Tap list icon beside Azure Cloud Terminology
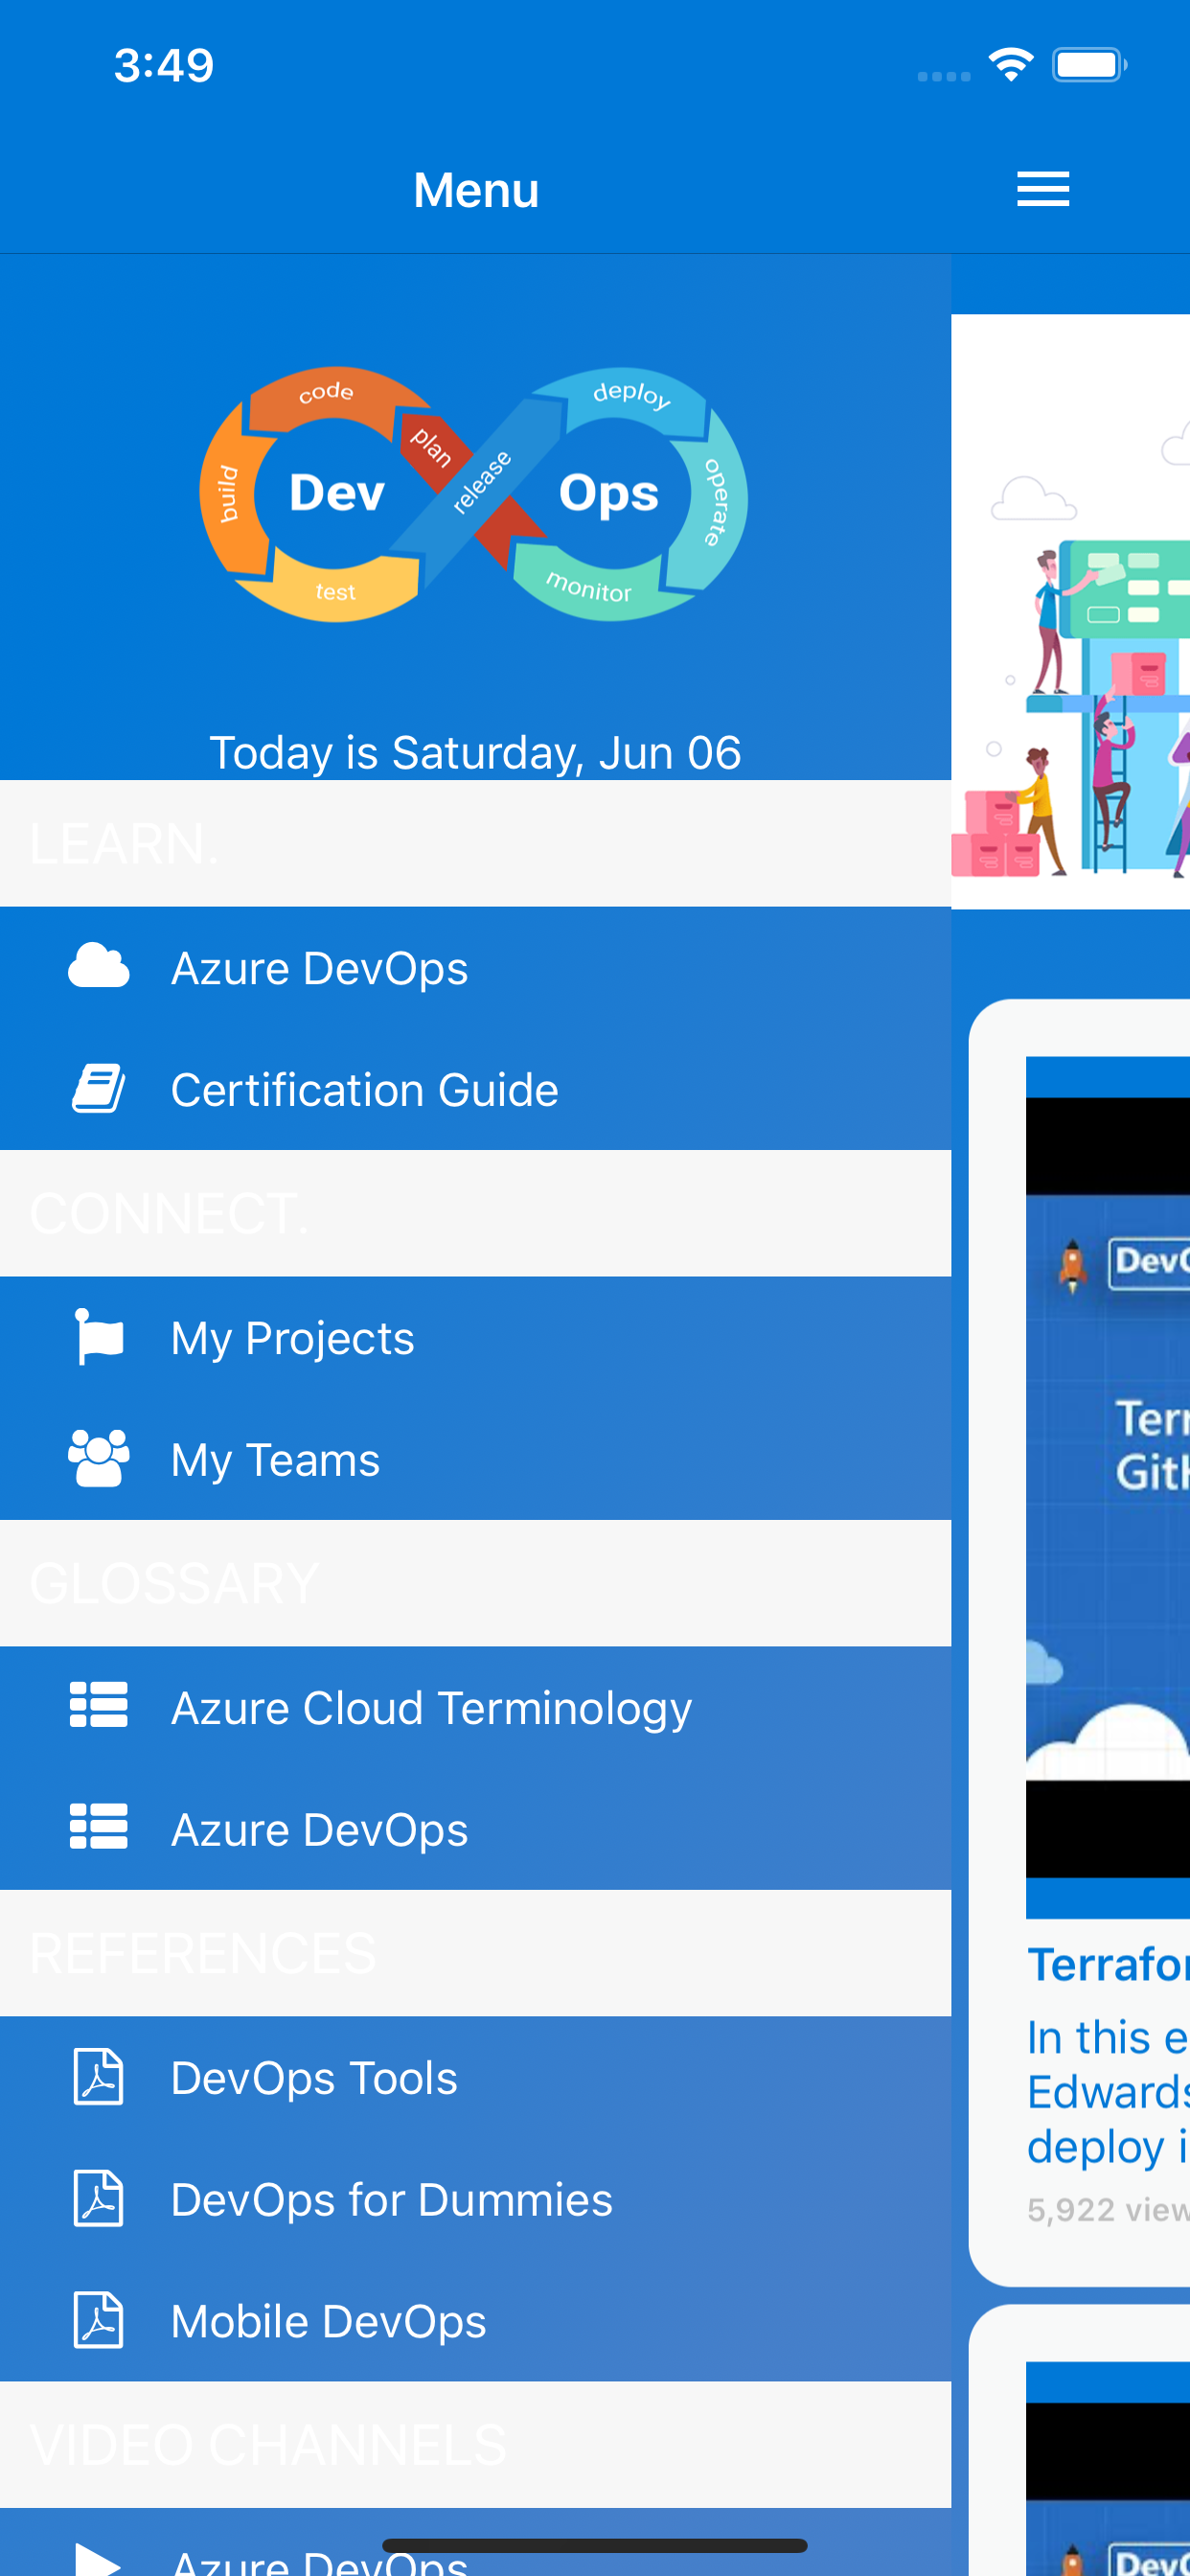 98,1705
